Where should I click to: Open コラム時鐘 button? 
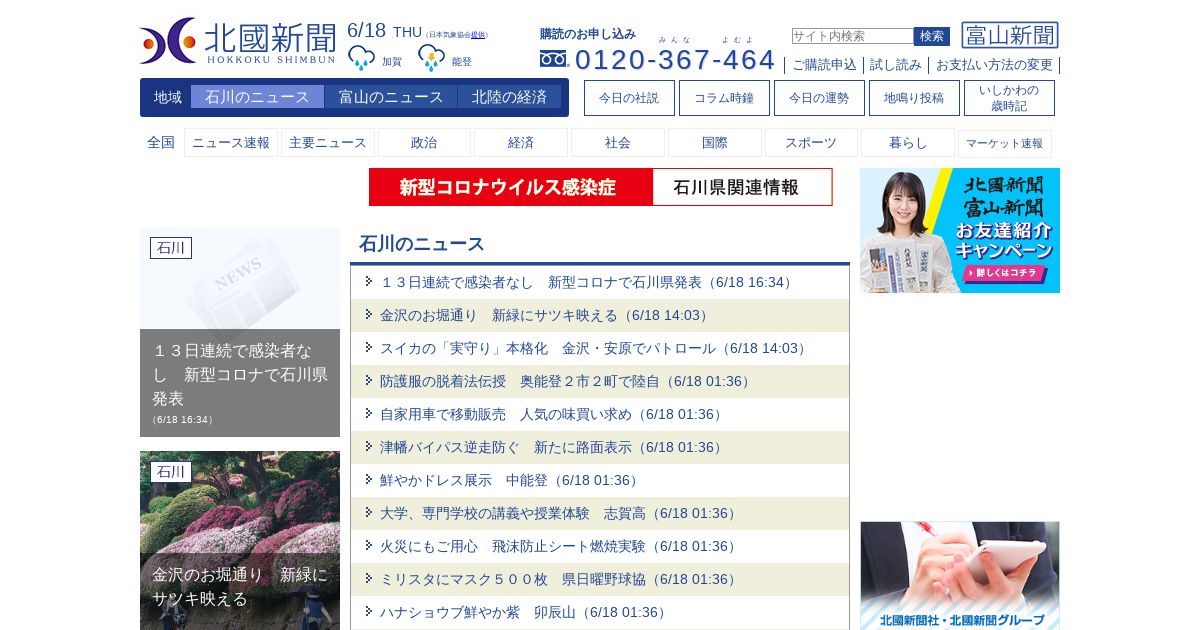point(724,98)
